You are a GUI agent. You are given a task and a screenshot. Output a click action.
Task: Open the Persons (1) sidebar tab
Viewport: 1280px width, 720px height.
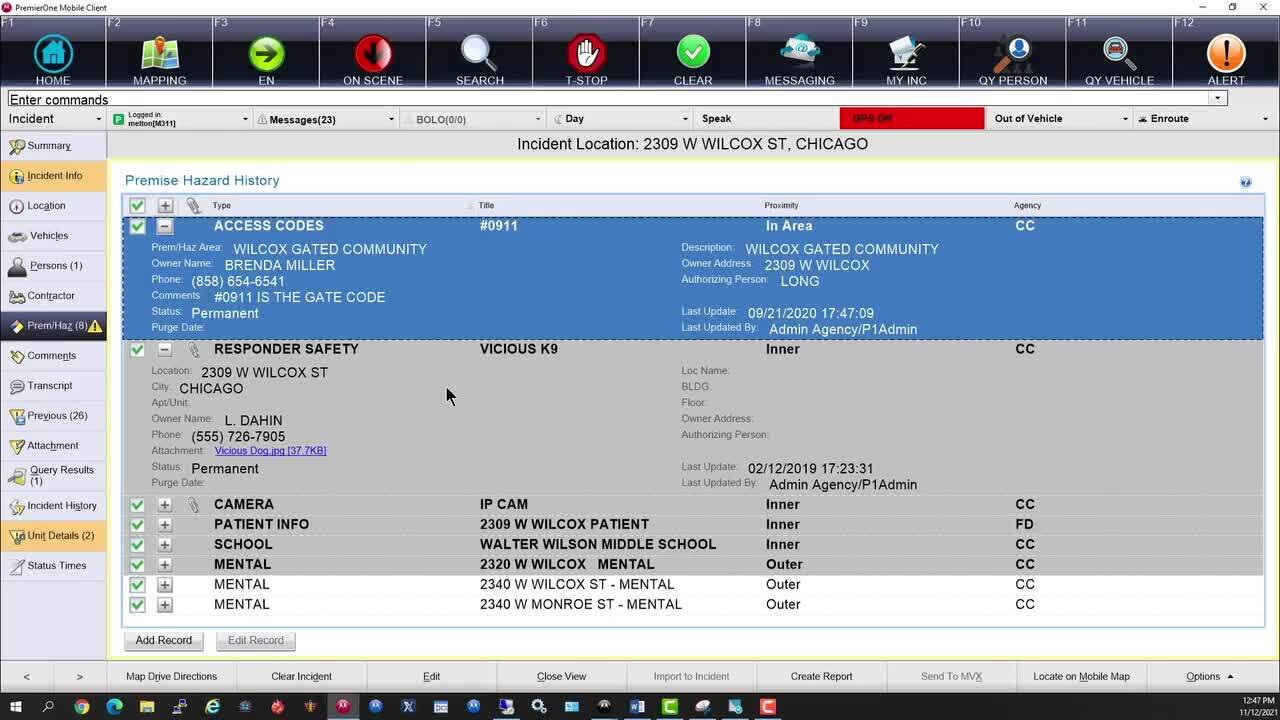(x=55, y=266)
